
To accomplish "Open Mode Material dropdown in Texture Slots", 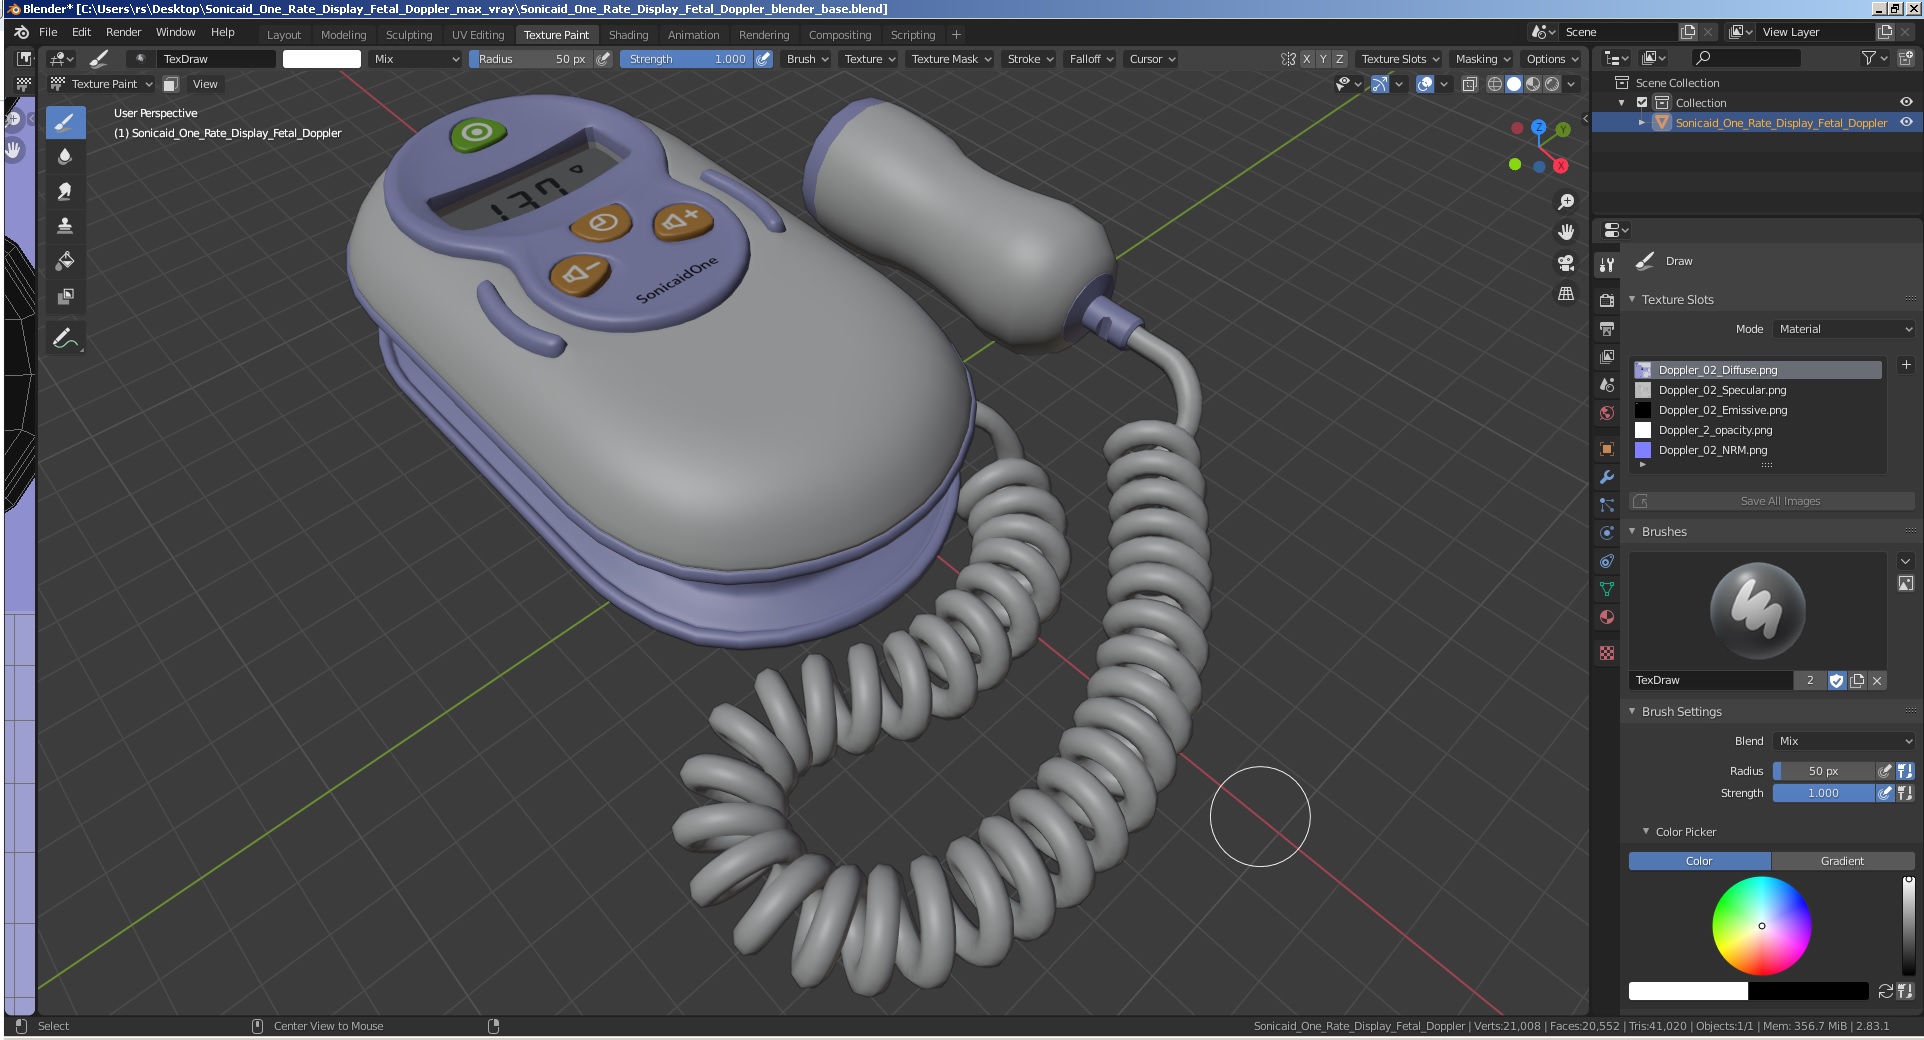I will (1844, 329).
